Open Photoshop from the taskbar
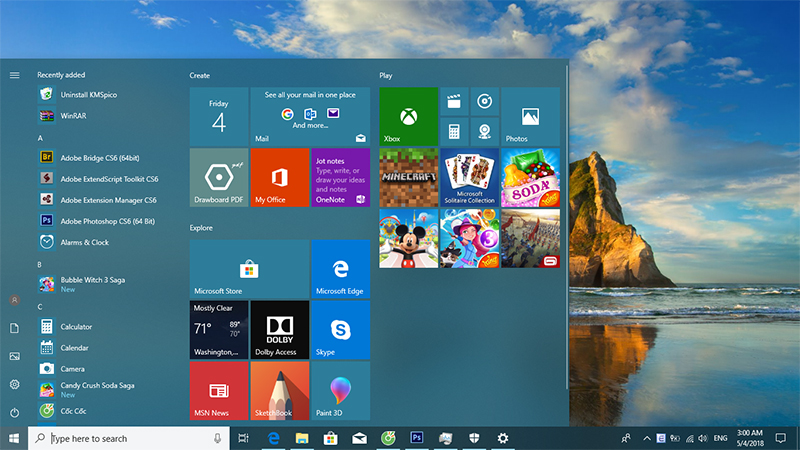 point(417,438)
